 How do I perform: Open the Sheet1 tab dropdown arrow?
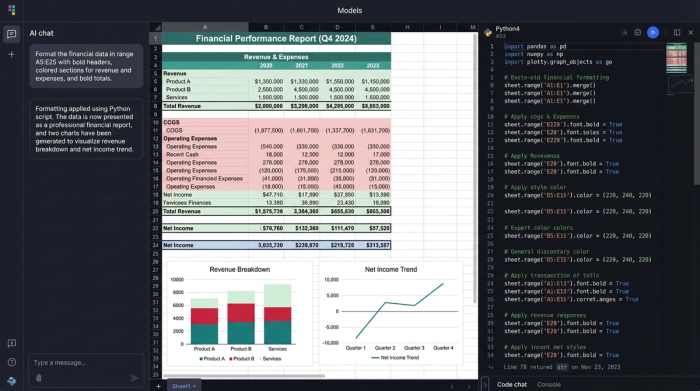click(195, 386)
